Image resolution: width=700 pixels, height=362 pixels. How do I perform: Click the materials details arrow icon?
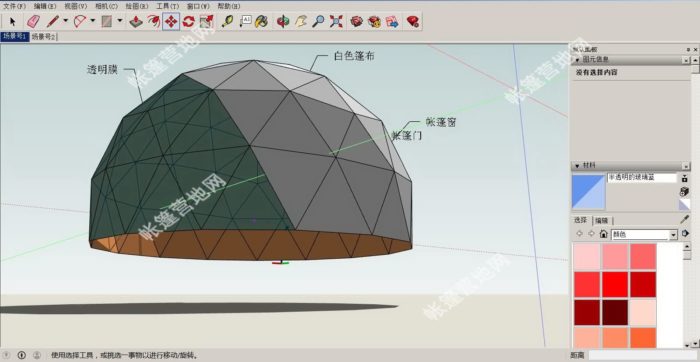pyautogui.click(x=685, y=233)
